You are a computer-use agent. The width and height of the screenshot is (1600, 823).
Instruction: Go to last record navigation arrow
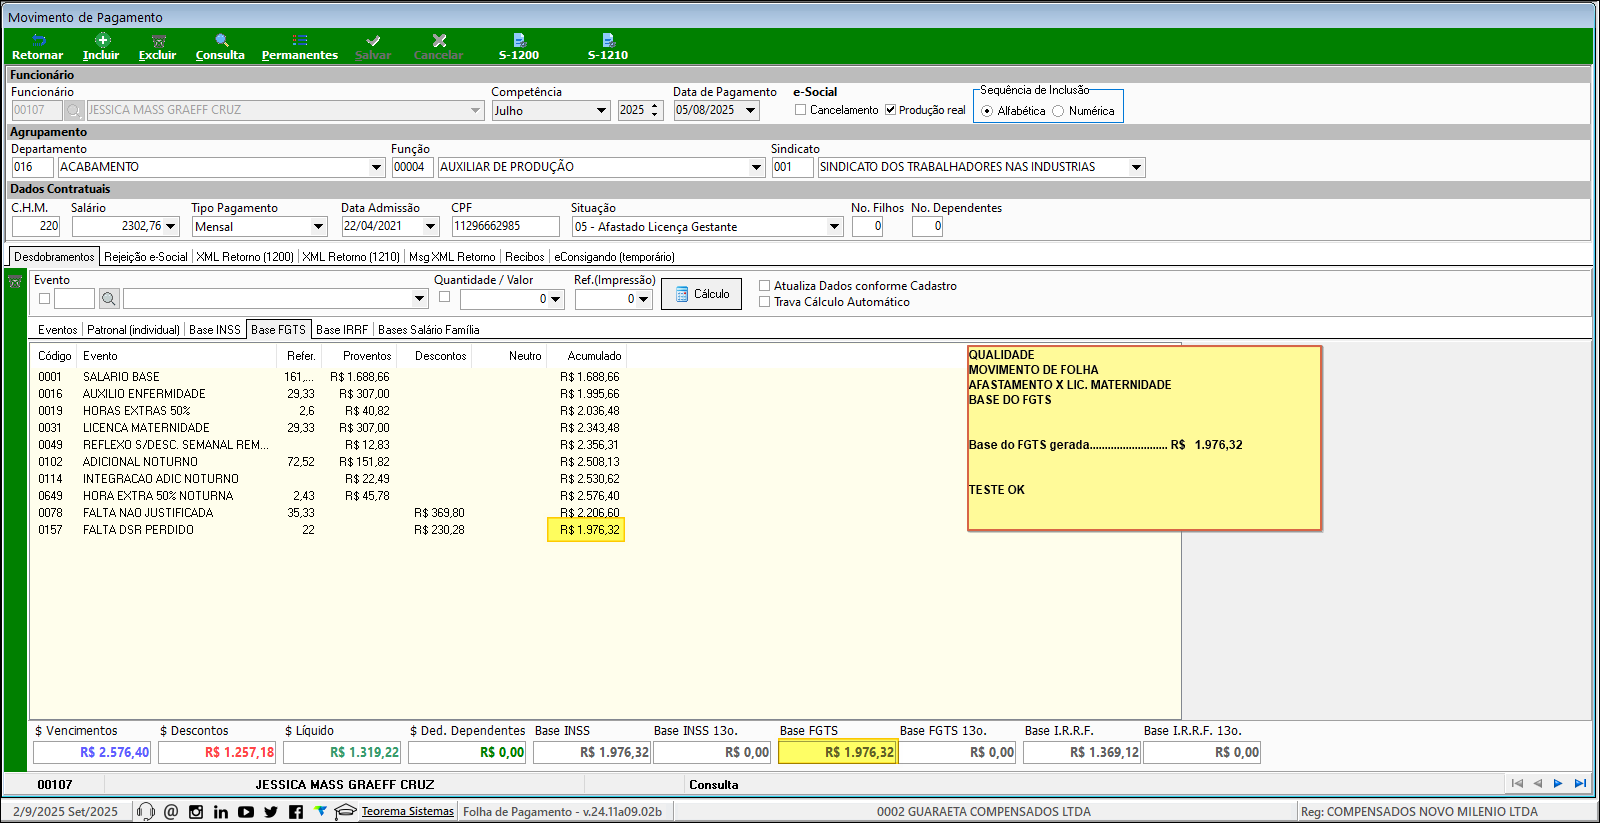point(1580,783)
